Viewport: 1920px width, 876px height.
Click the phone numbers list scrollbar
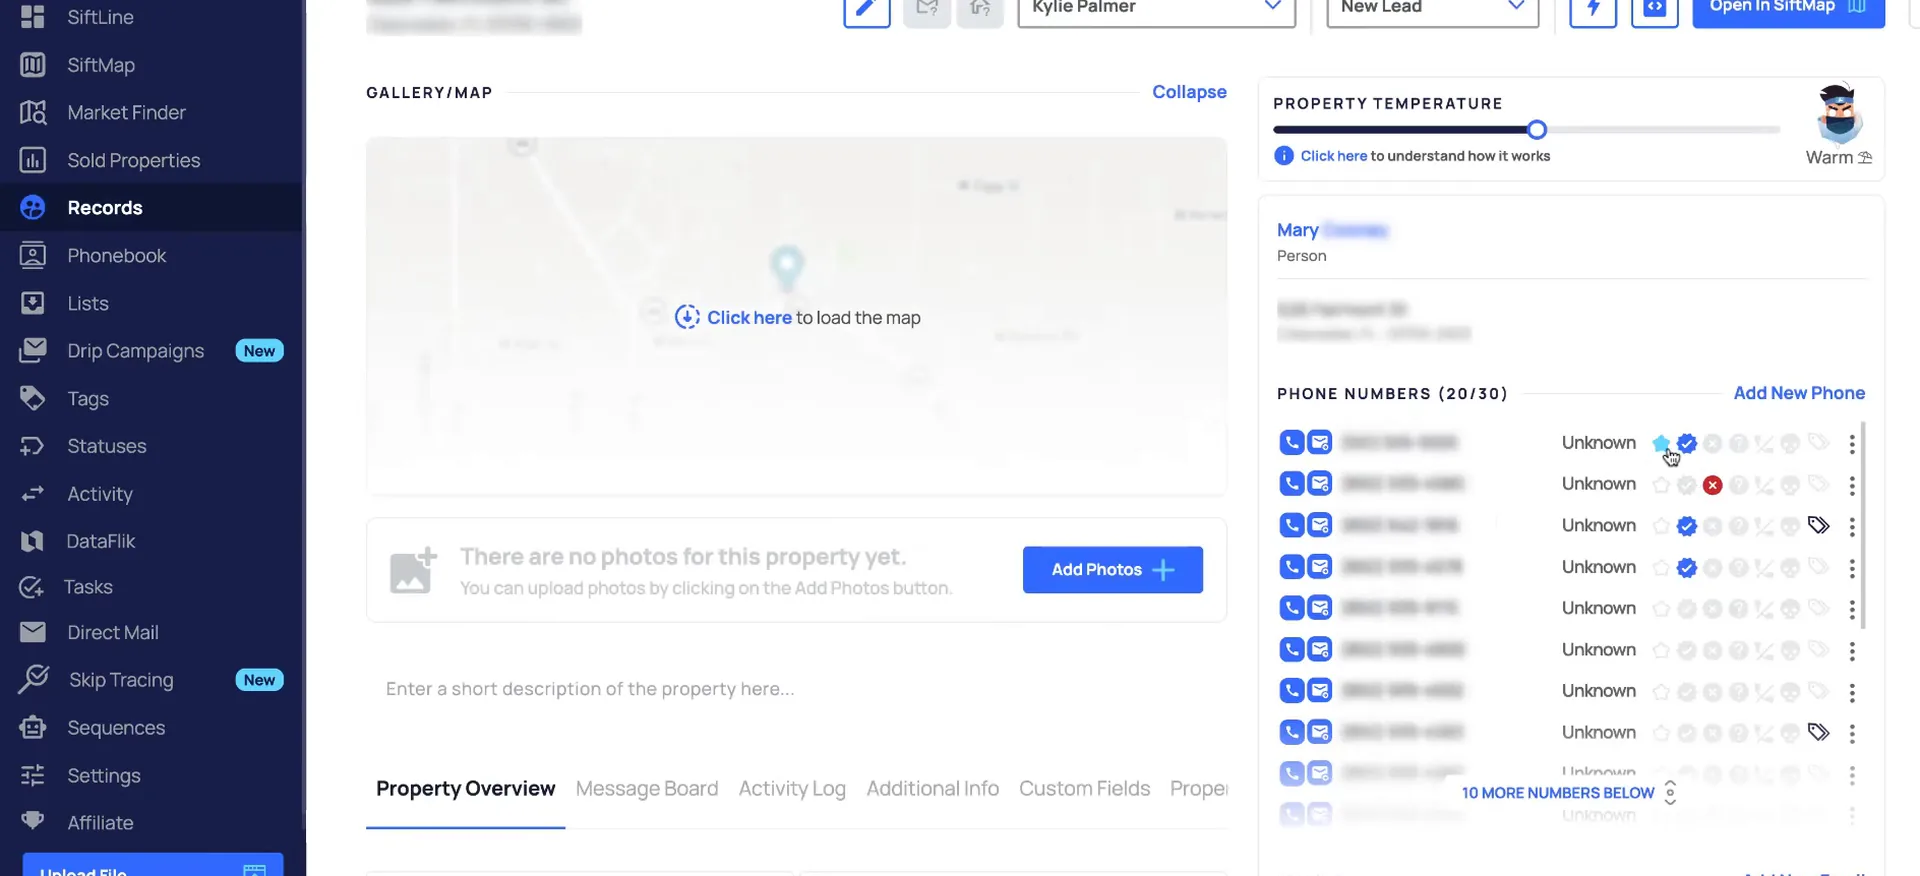[x=1864, y=526]
